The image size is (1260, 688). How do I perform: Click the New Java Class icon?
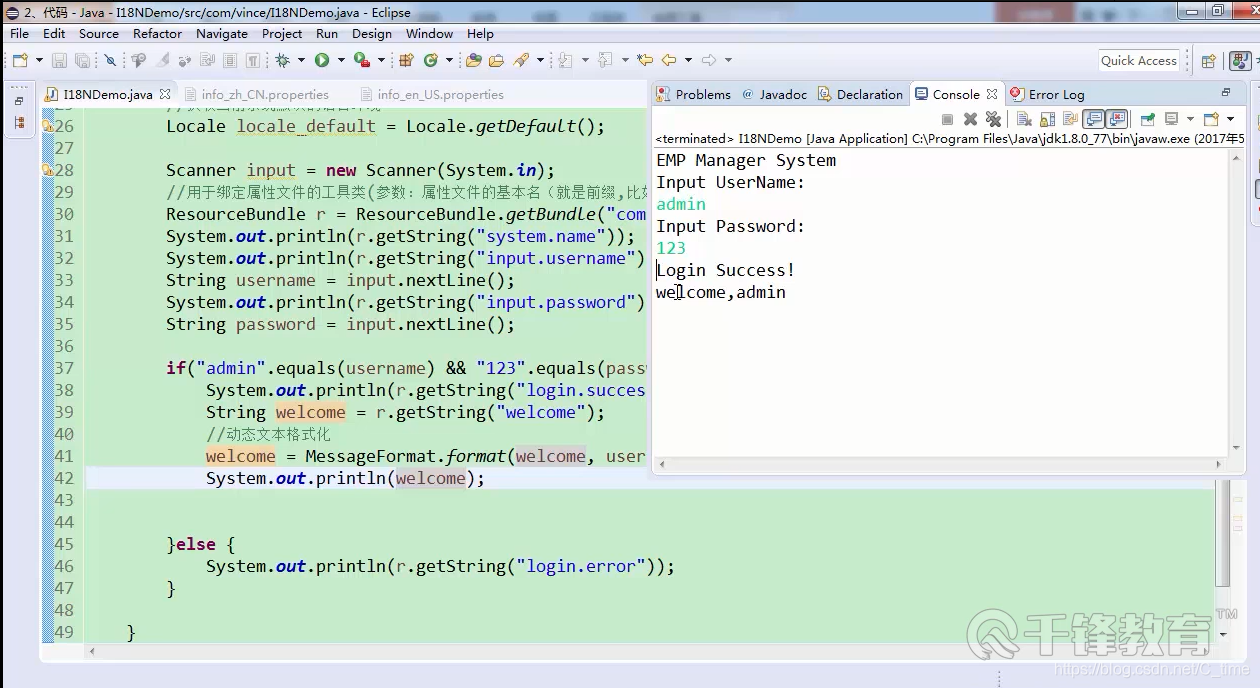coord(430,60)
